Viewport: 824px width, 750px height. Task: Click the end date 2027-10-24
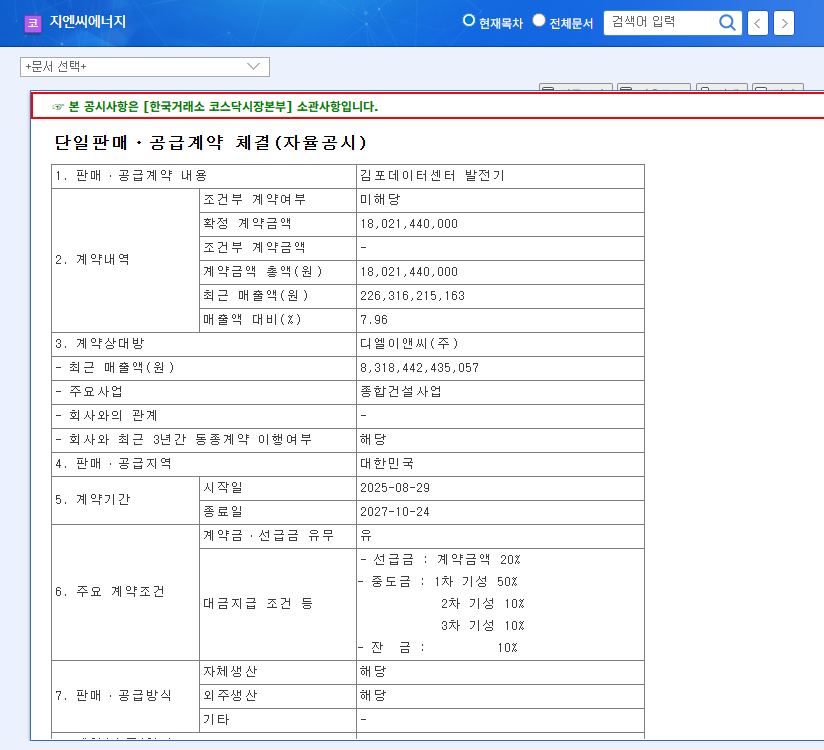click(x=395, y=511)
